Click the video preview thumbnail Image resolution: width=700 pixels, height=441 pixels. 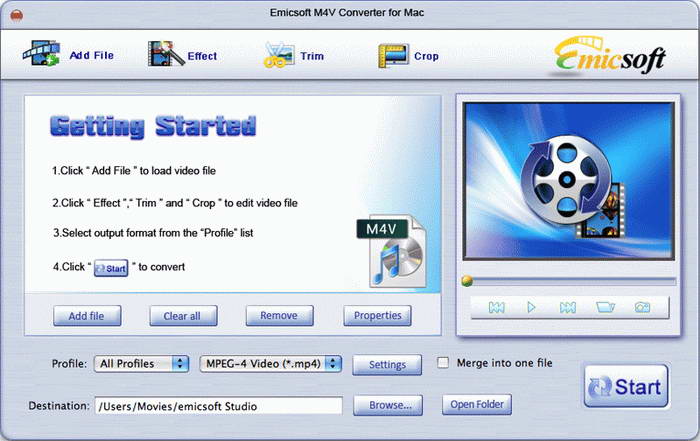(x=568, y=181)
